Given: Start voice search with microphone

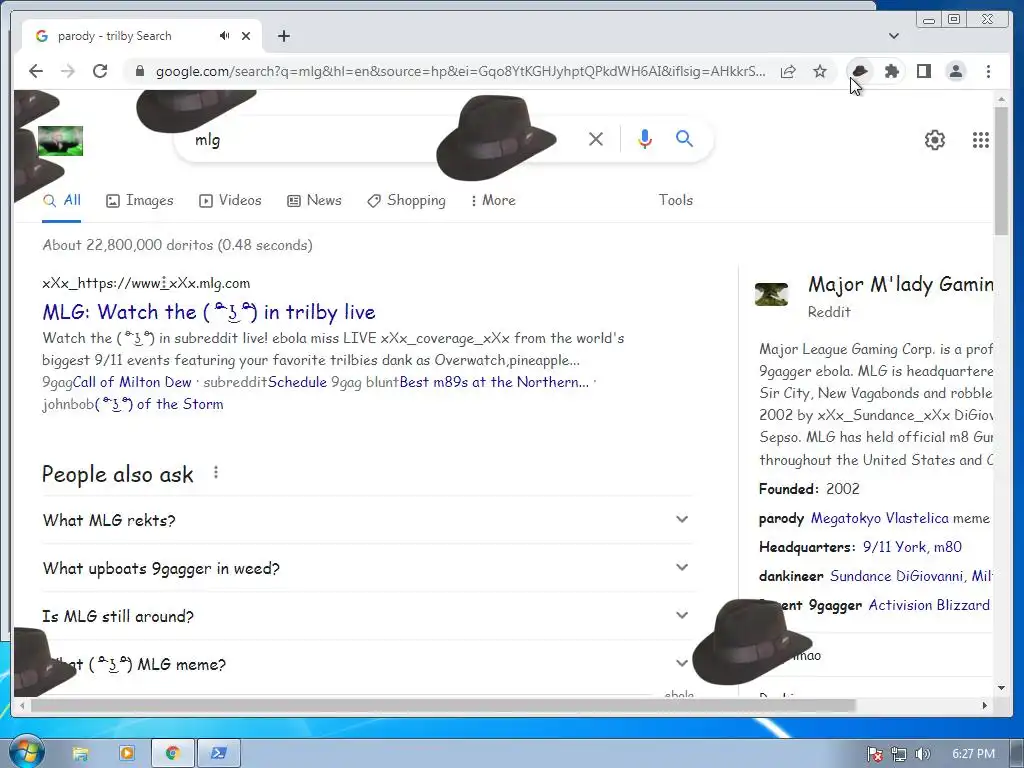Looking at the screenshot, I should (x=645, y=138).
